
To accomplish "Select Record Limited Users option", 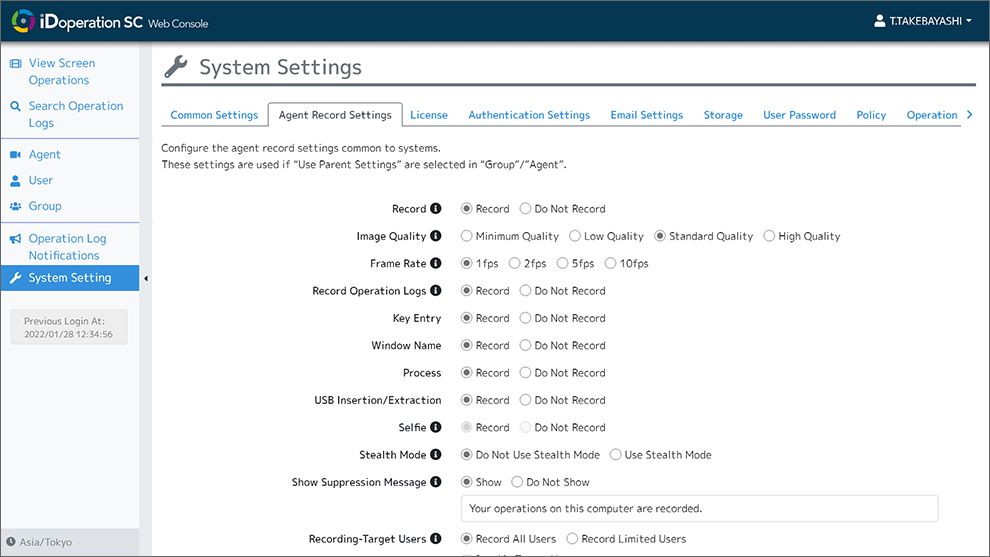I will (572, 539).
